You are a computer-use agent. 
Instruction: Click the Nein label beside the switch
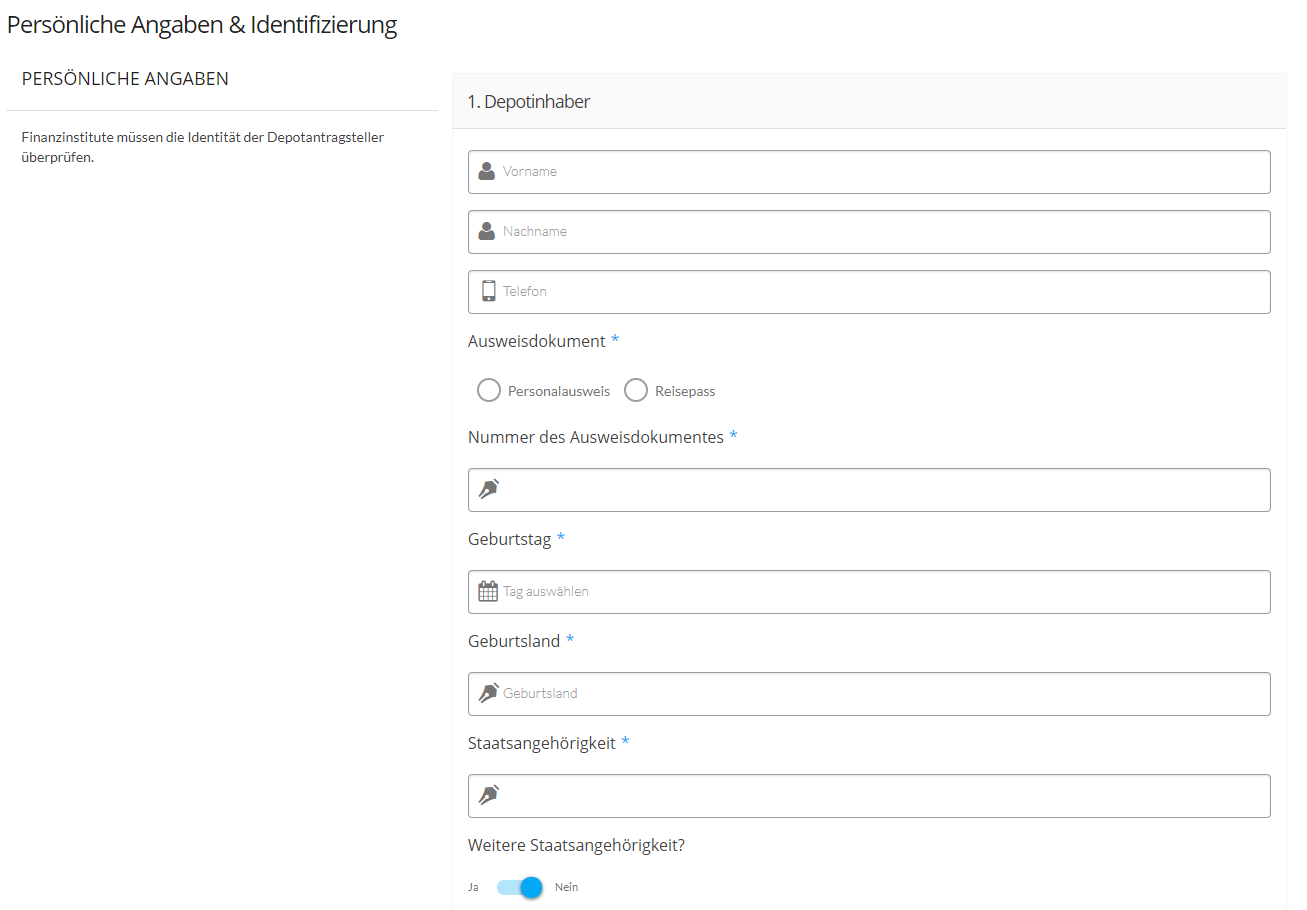(x=566, y=887)
